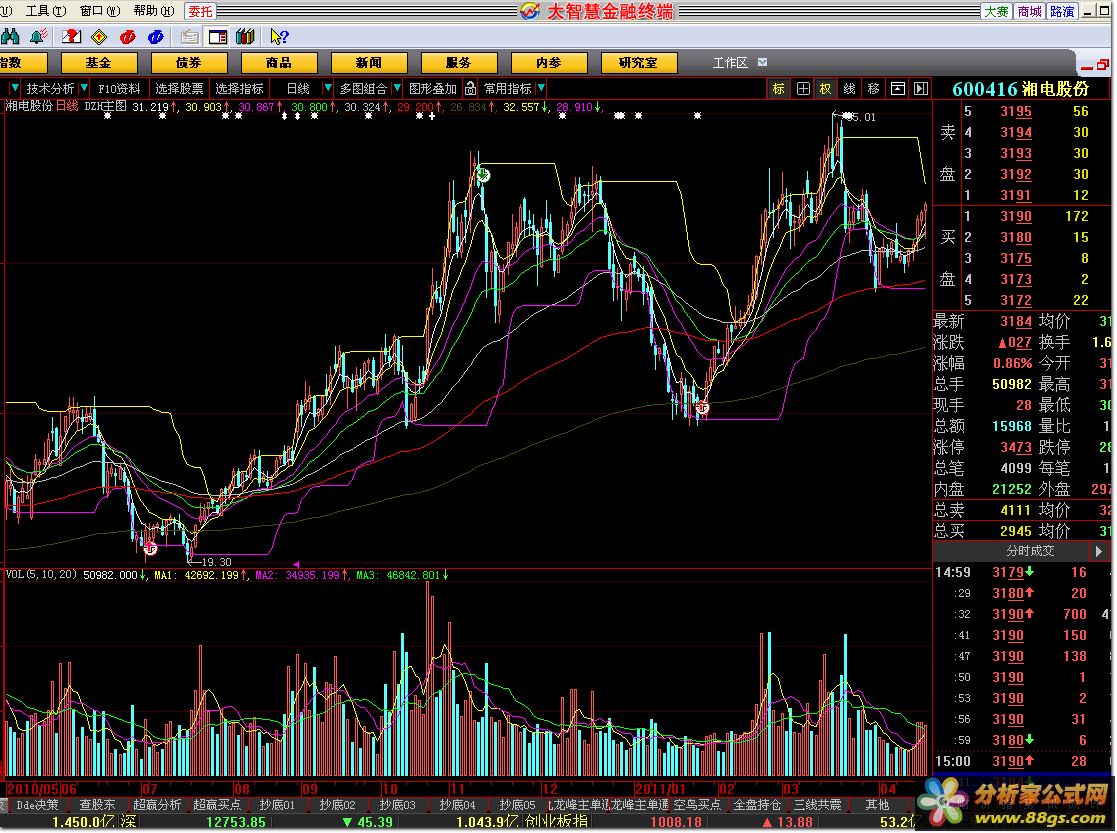This screenshot has height=833, width=1117.
Task: Select the 债券 bonds tab
Action: 189,63
